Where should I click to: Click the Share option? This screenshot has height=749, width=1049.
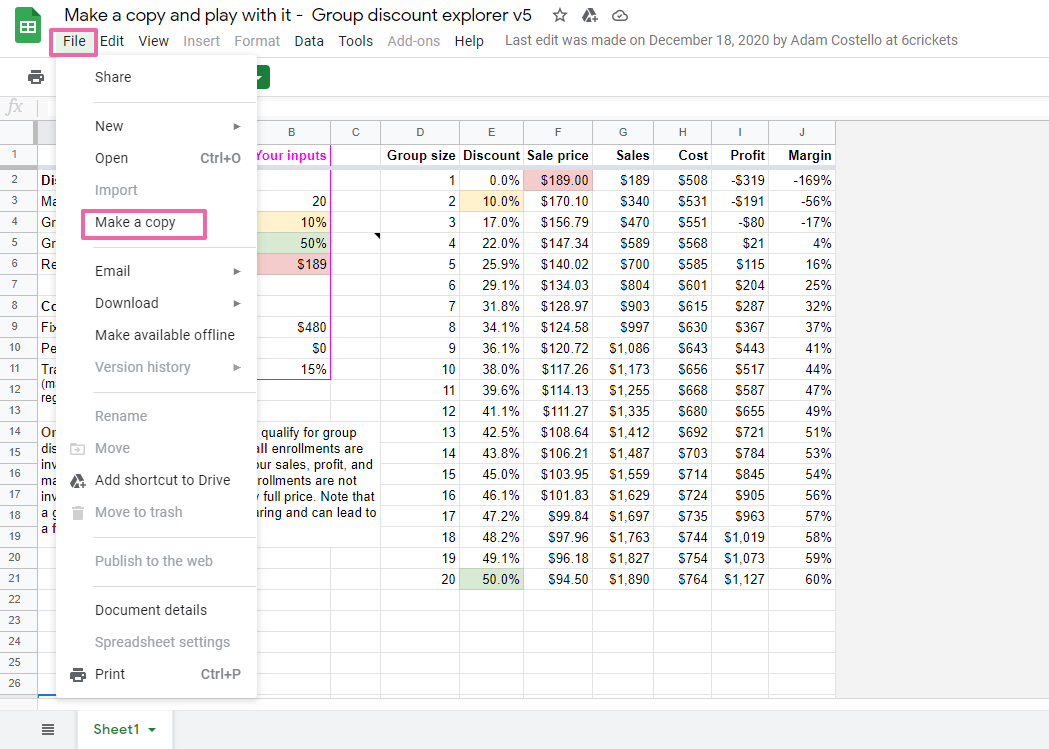tap(113, 77)
